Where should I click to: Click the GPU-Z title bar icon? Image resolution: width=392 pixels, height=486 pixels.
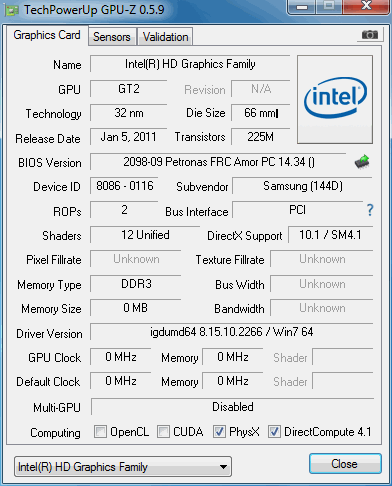point(12,11)
